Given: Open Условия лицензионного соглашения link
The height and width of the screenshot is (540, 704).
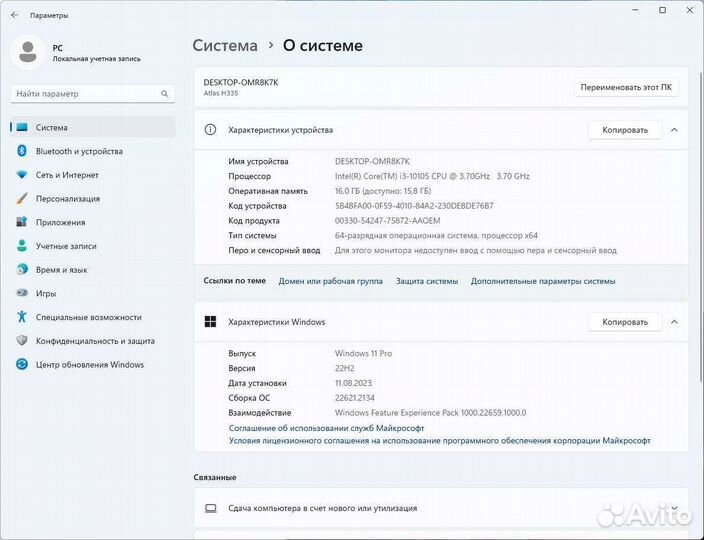Looking at the screenshot, I should (440, 440).
